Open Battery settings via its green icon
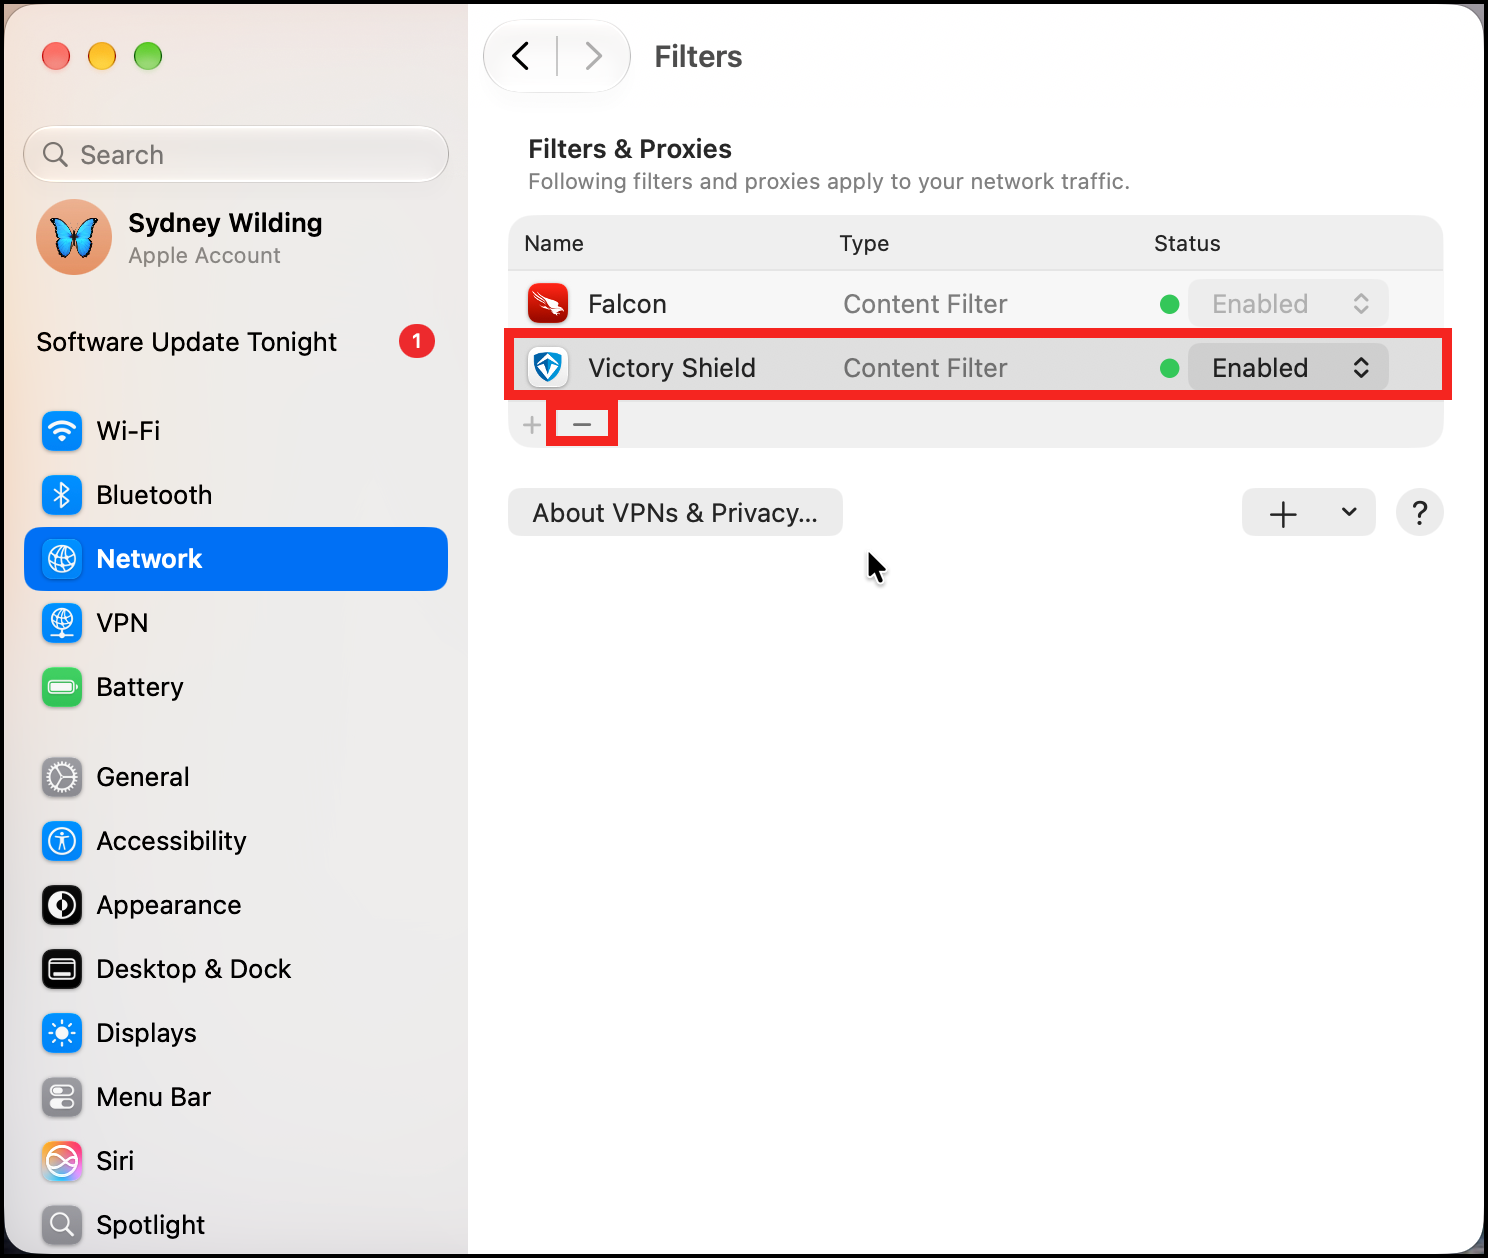Screen dimensions: 1488x1258 [62, 687]
